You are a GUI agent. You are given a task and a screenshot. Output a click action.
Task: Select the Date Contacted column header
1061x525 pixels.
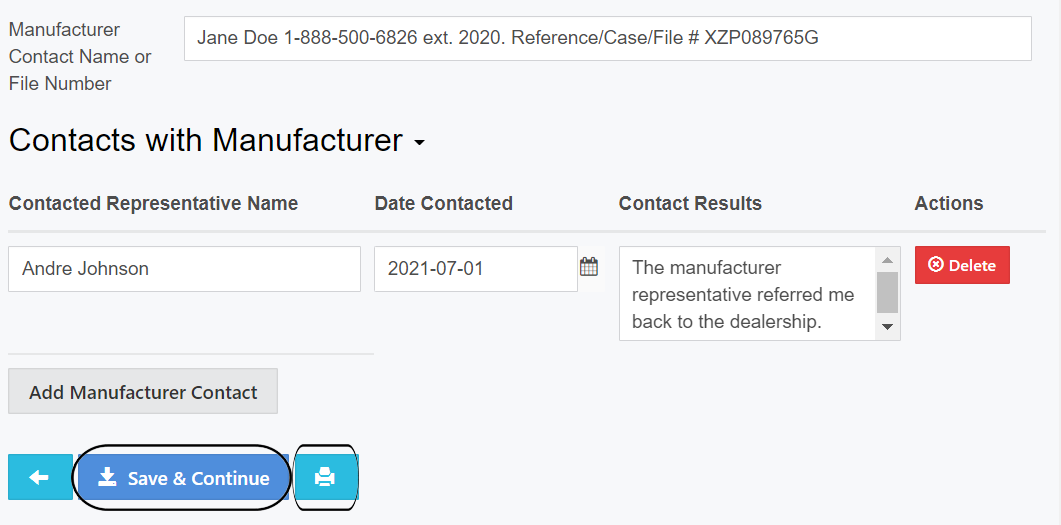(444, 203)
